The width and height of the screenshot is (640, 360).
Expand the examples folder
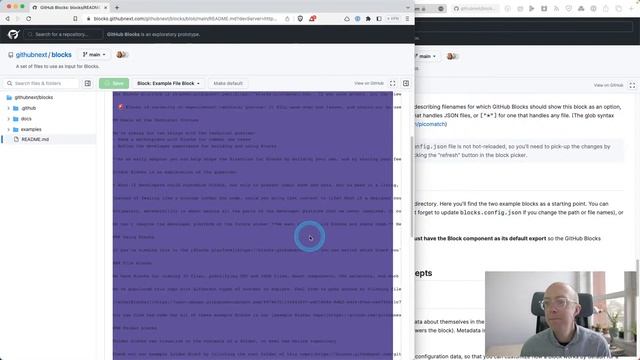pyautogui.click(x=9, y=129)
